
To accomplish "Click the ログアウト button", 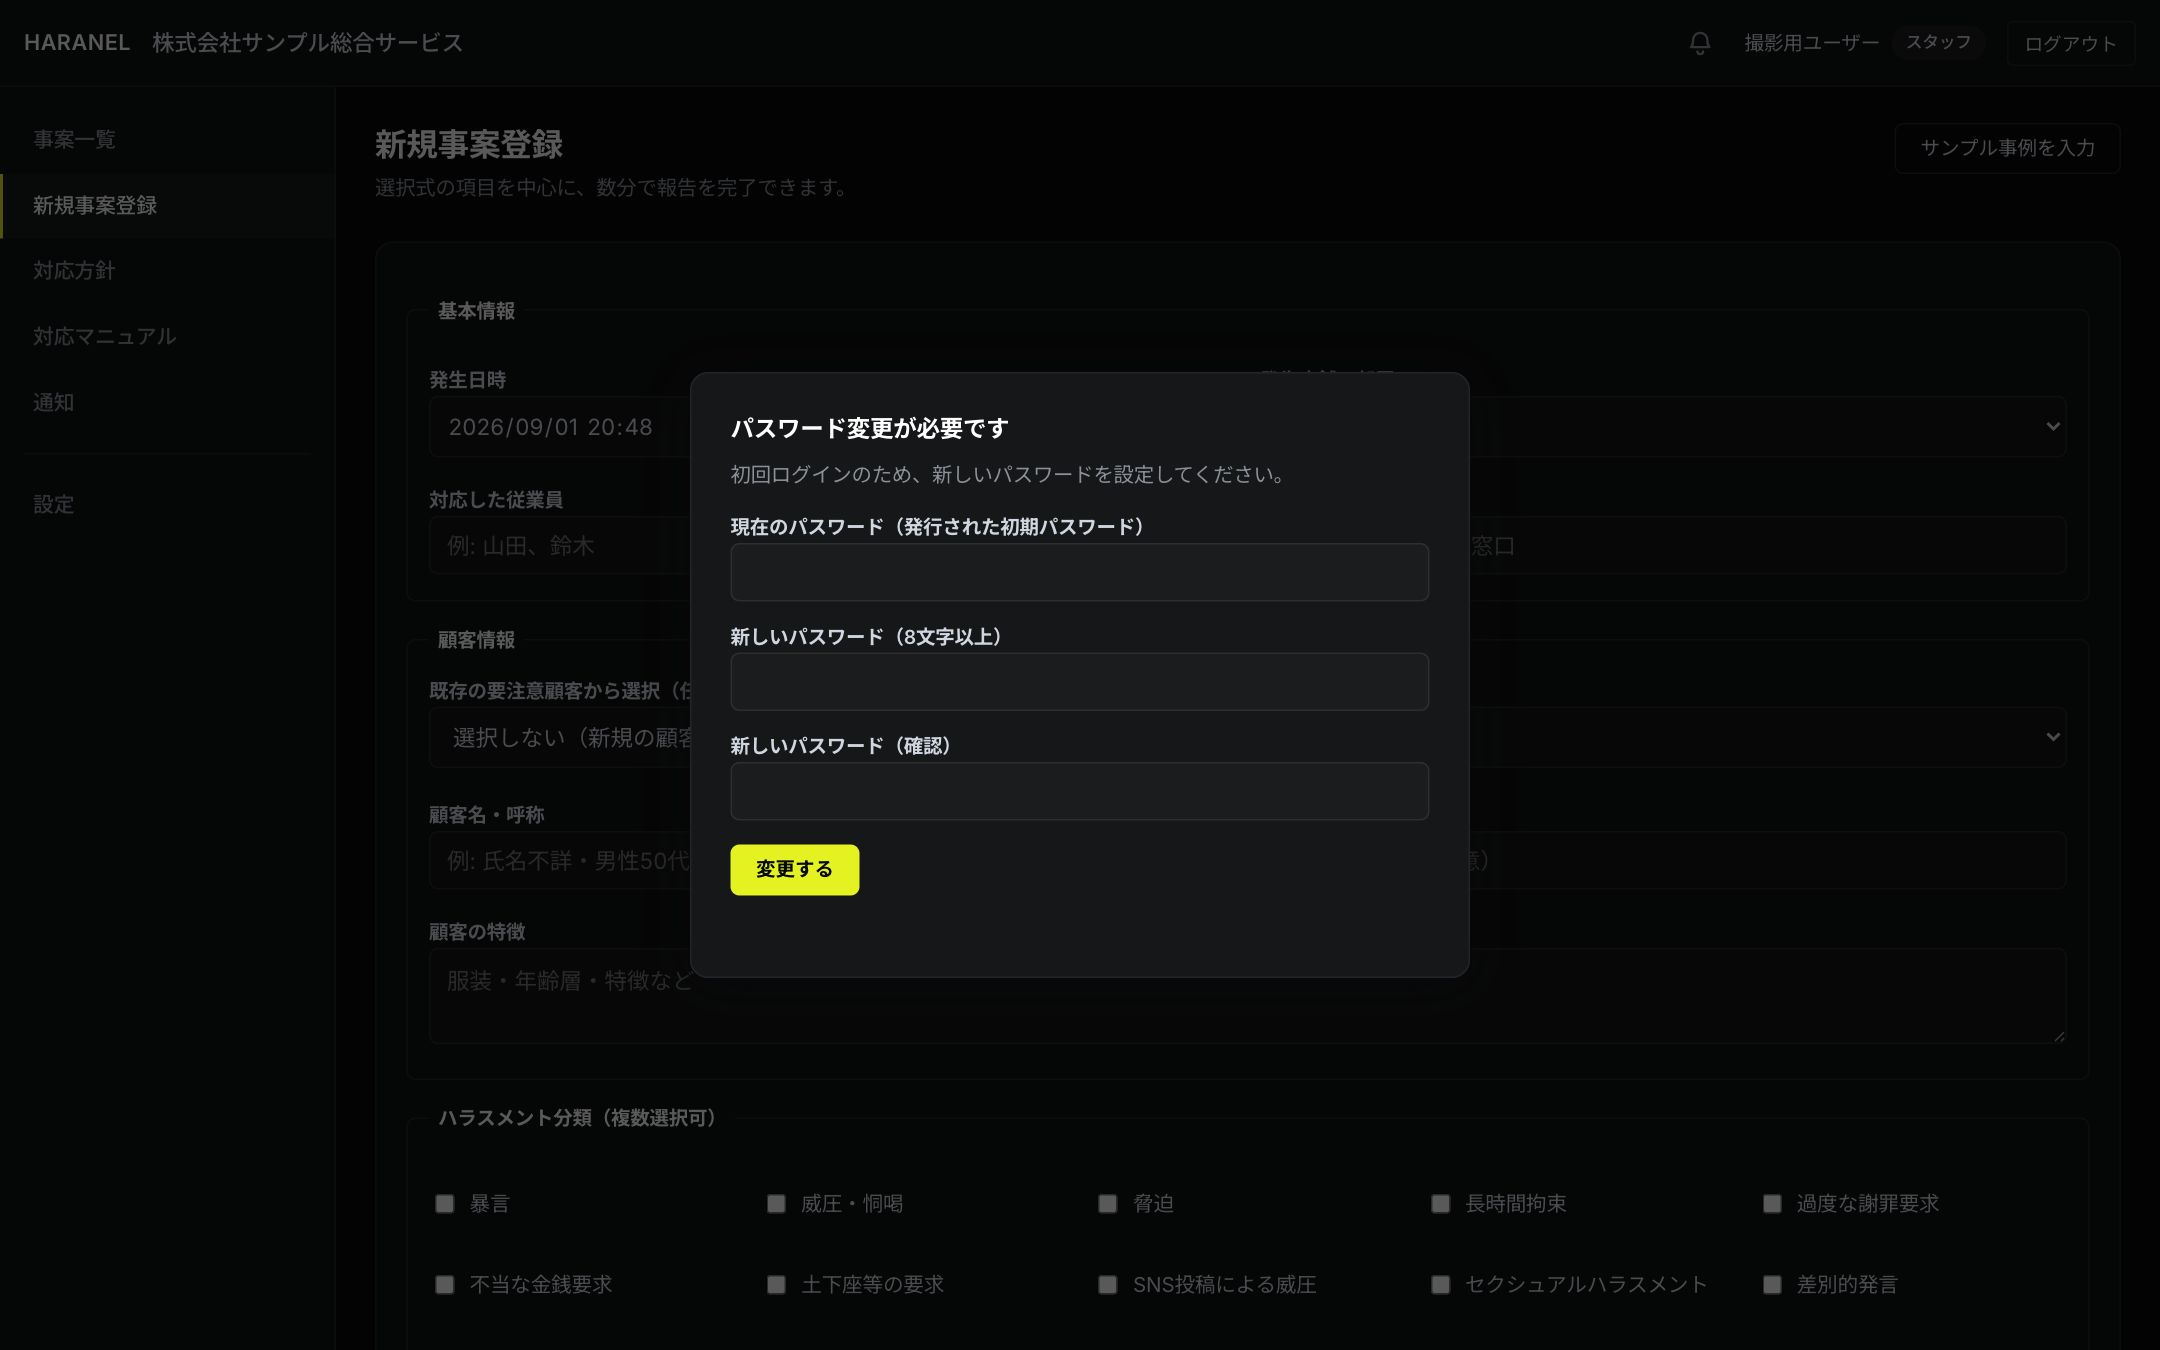I will 2070,43.
